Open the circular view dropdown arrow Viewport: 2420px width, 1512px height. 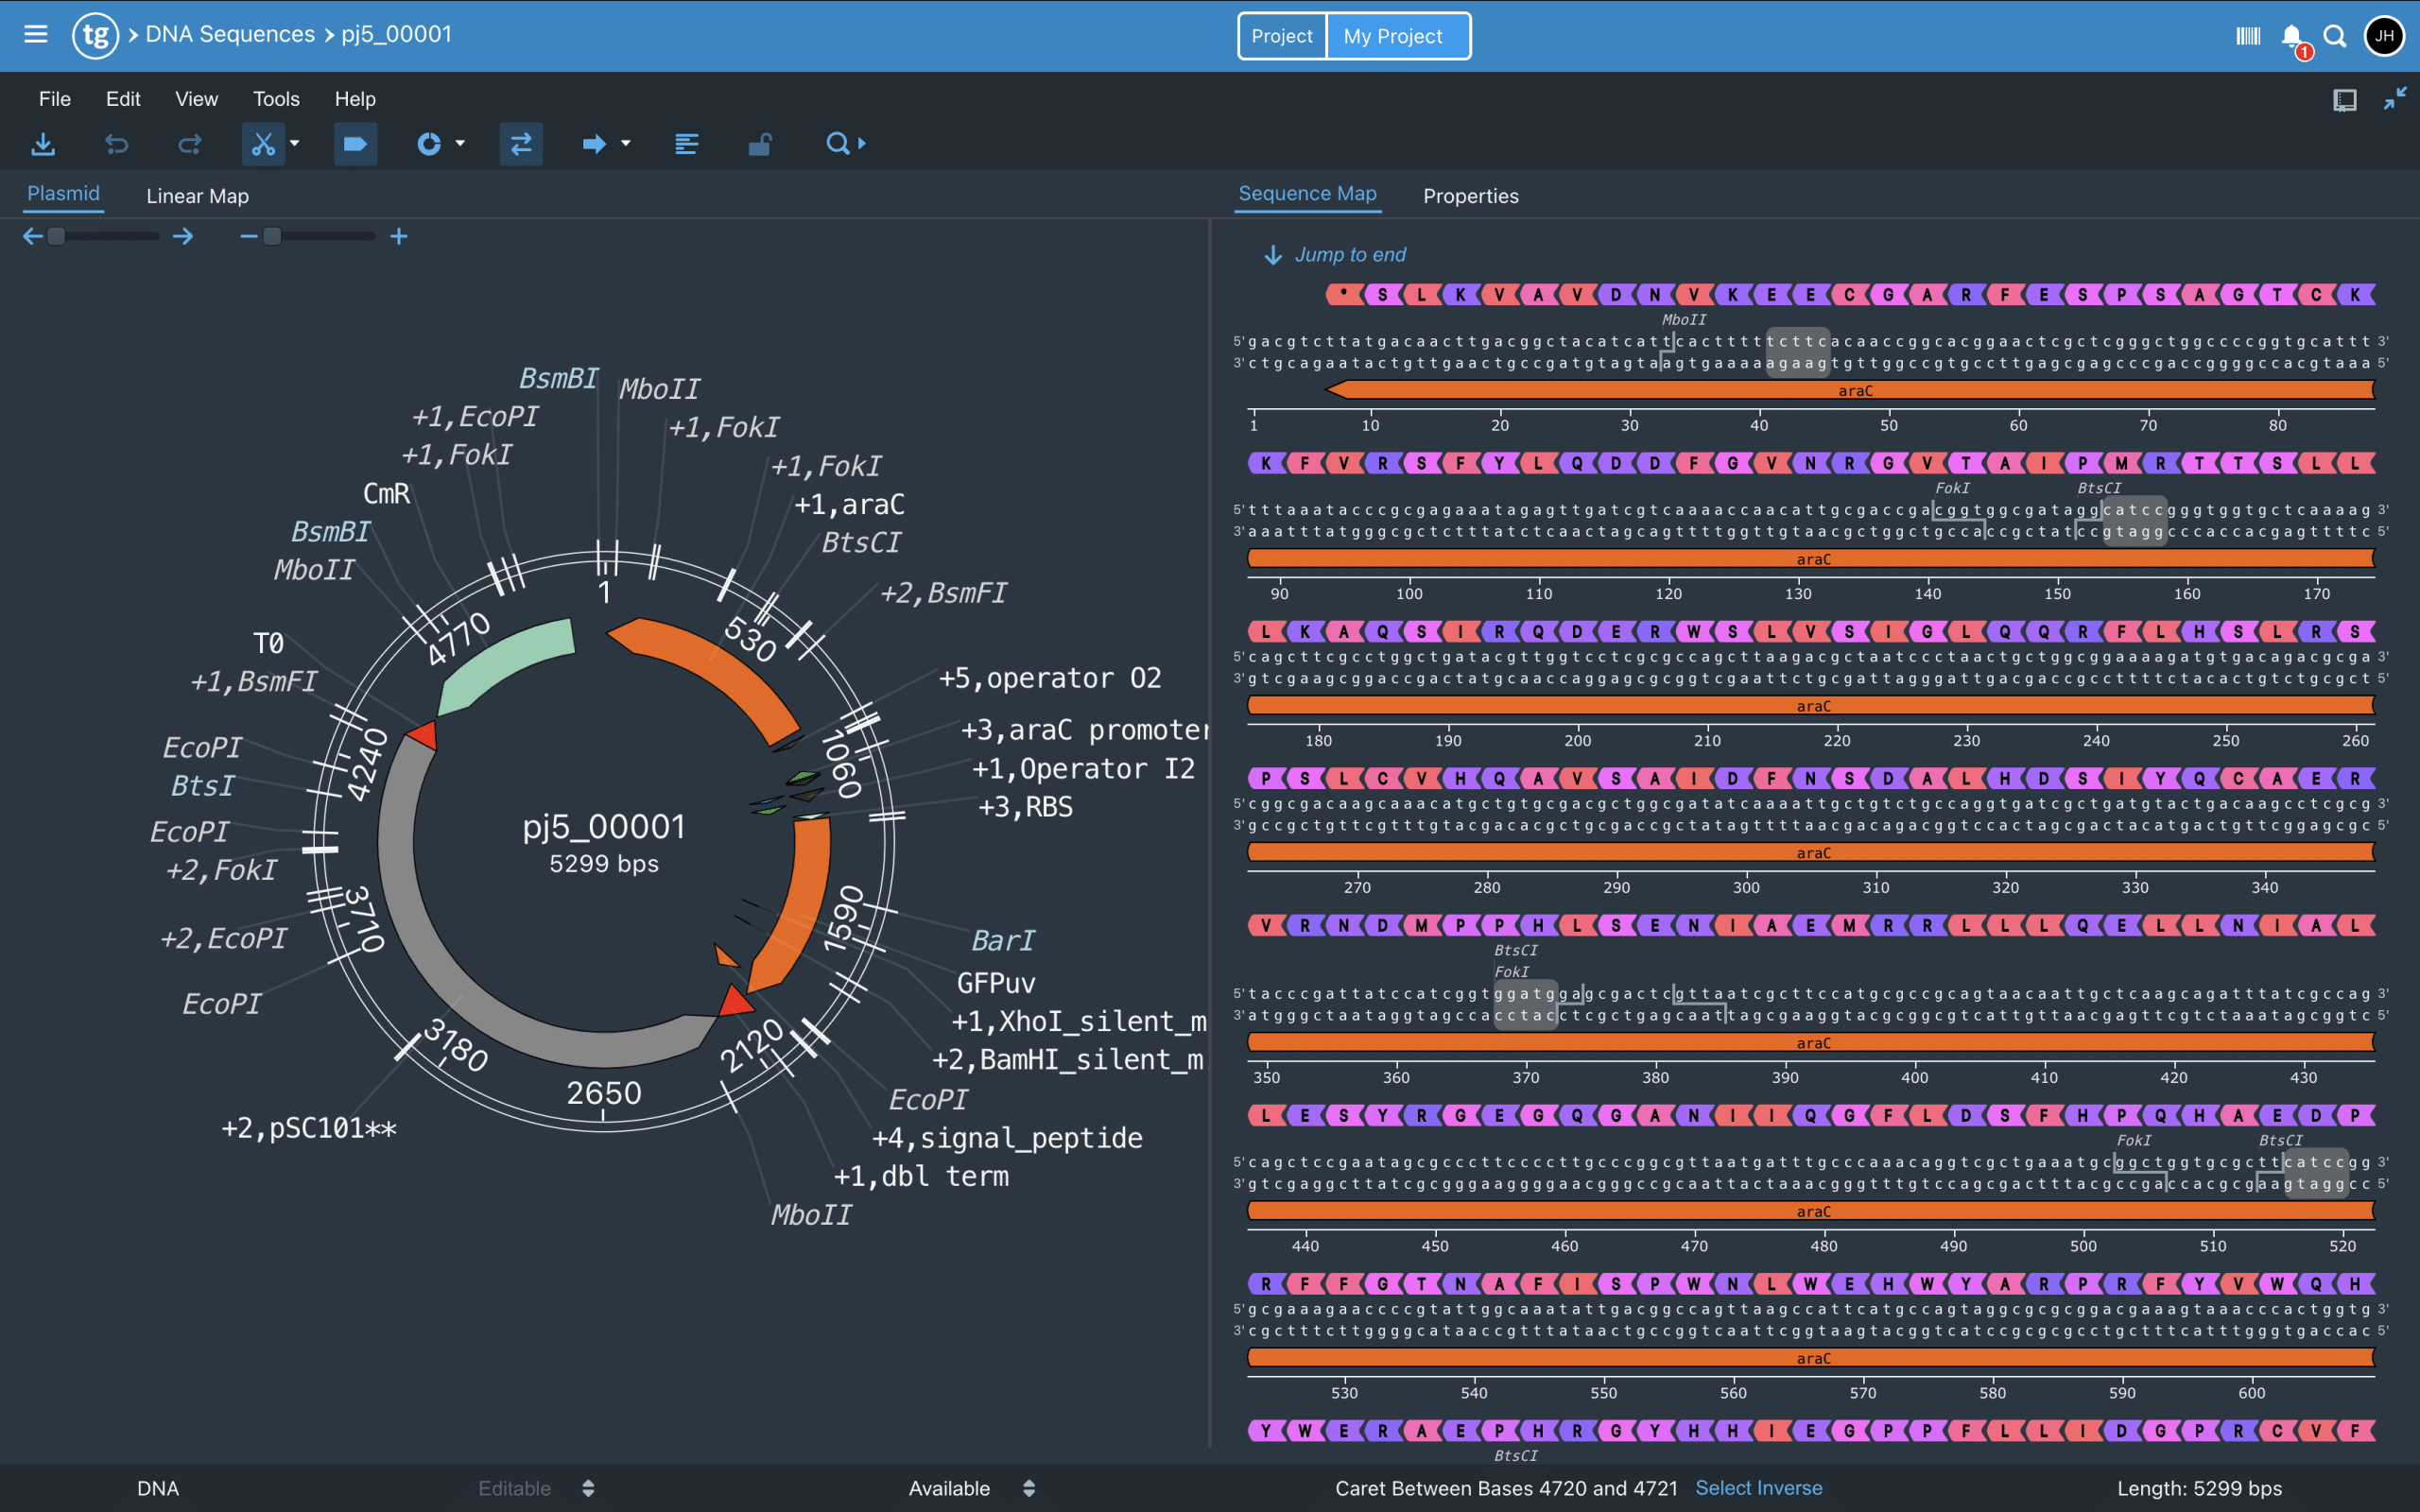click(459, 144)
